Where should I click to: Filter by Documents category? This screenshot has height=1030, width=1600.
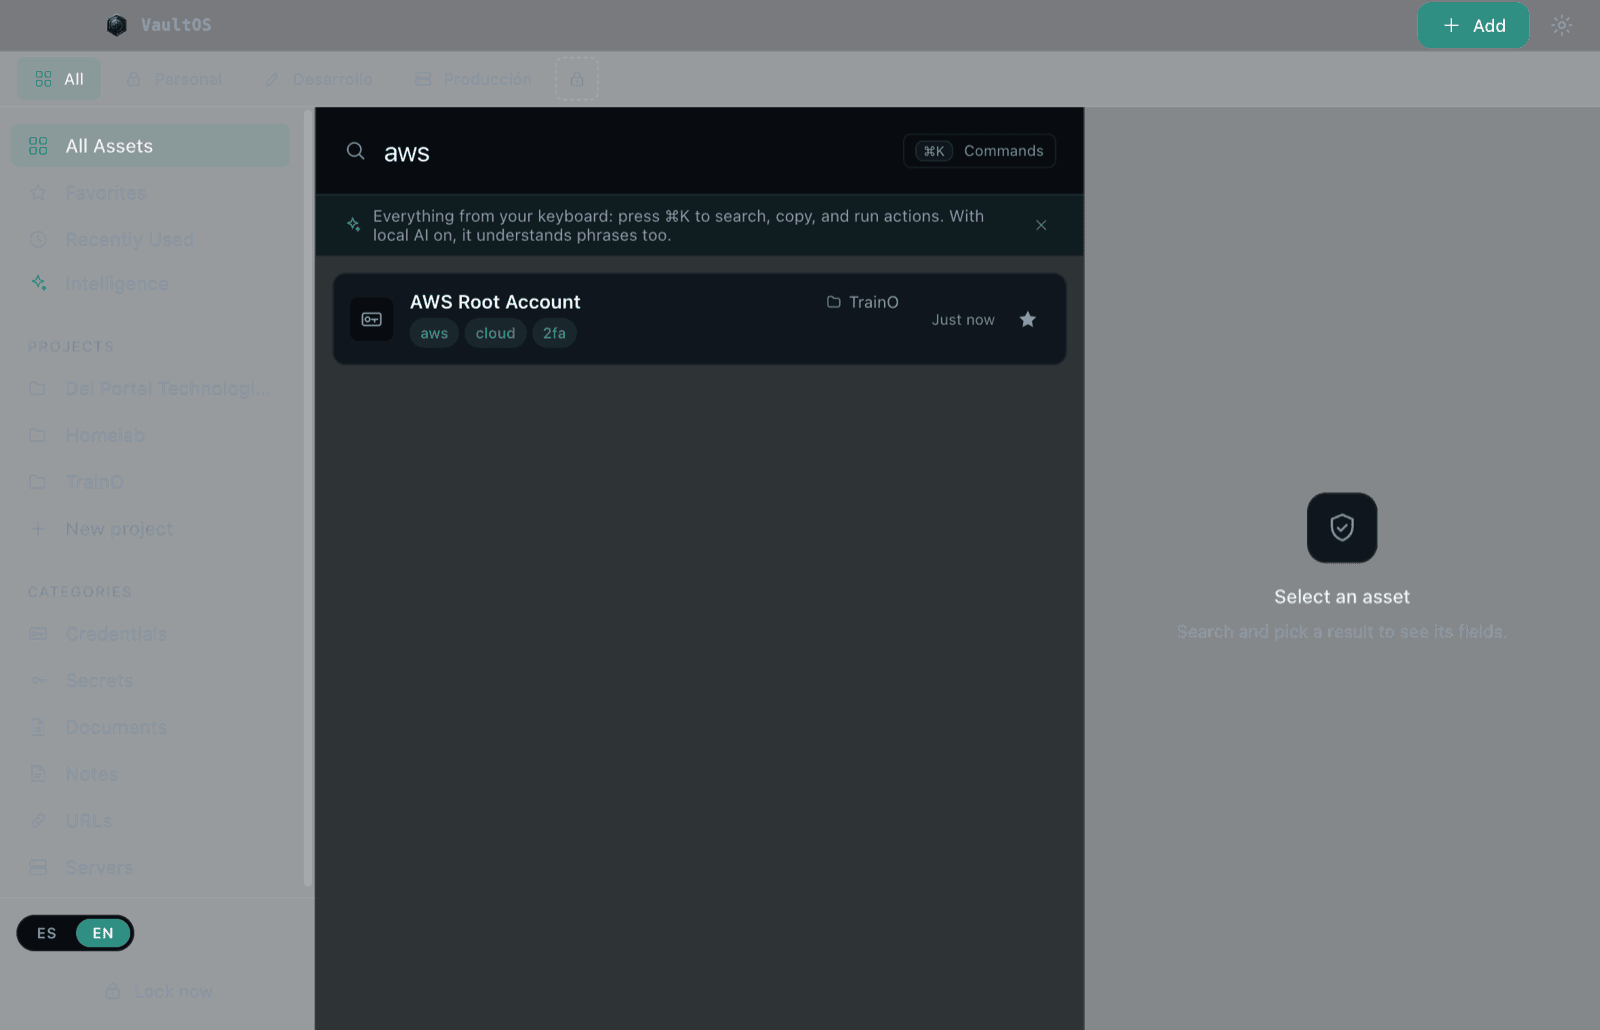click(150, 727)
